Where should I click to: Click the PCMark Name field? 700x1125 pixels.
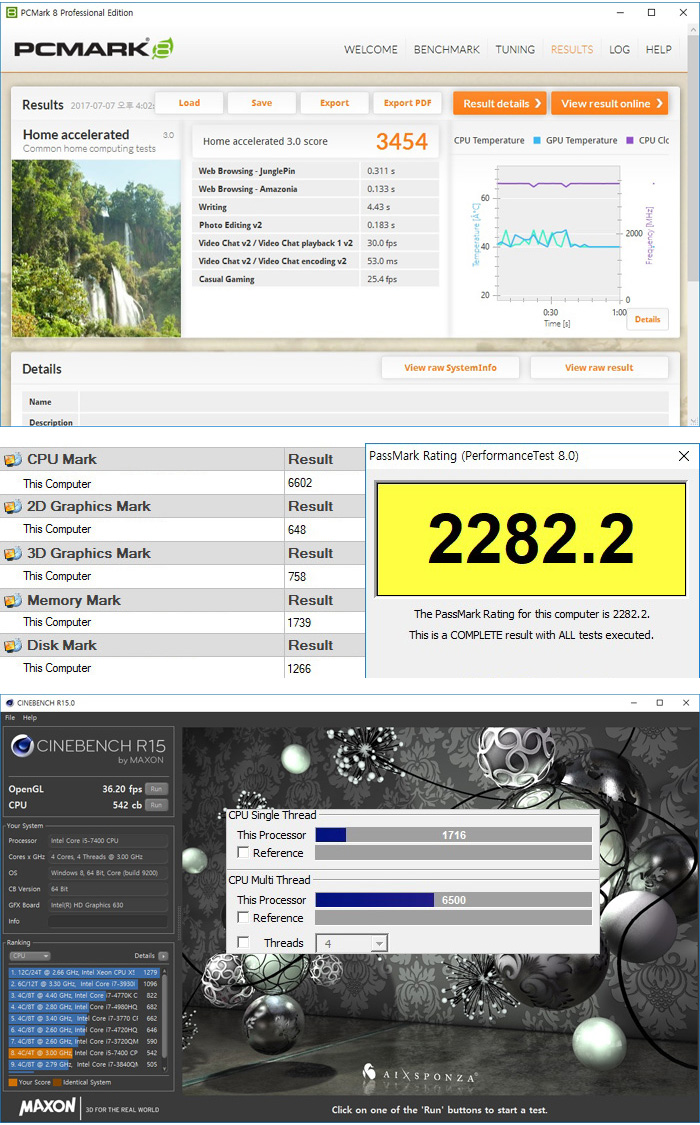374,402
